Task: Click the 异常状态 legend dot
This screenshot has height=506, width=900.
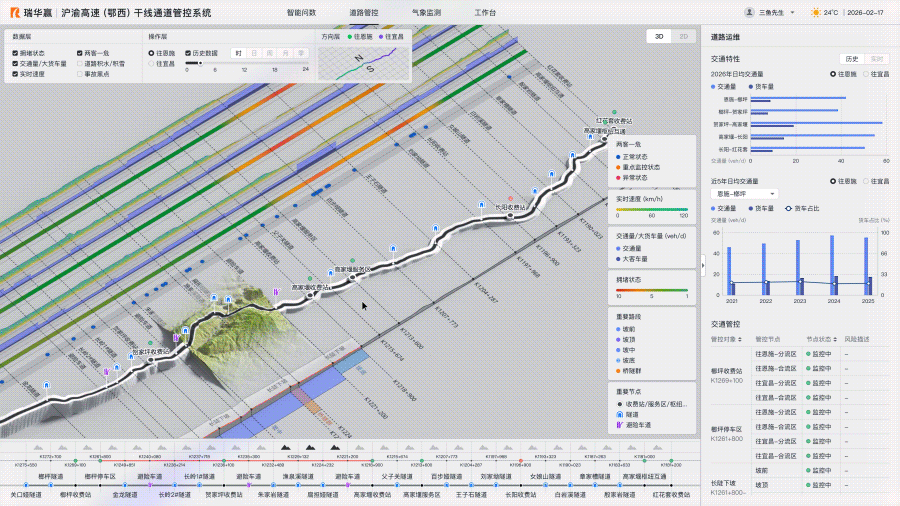Action: point(618,178)
